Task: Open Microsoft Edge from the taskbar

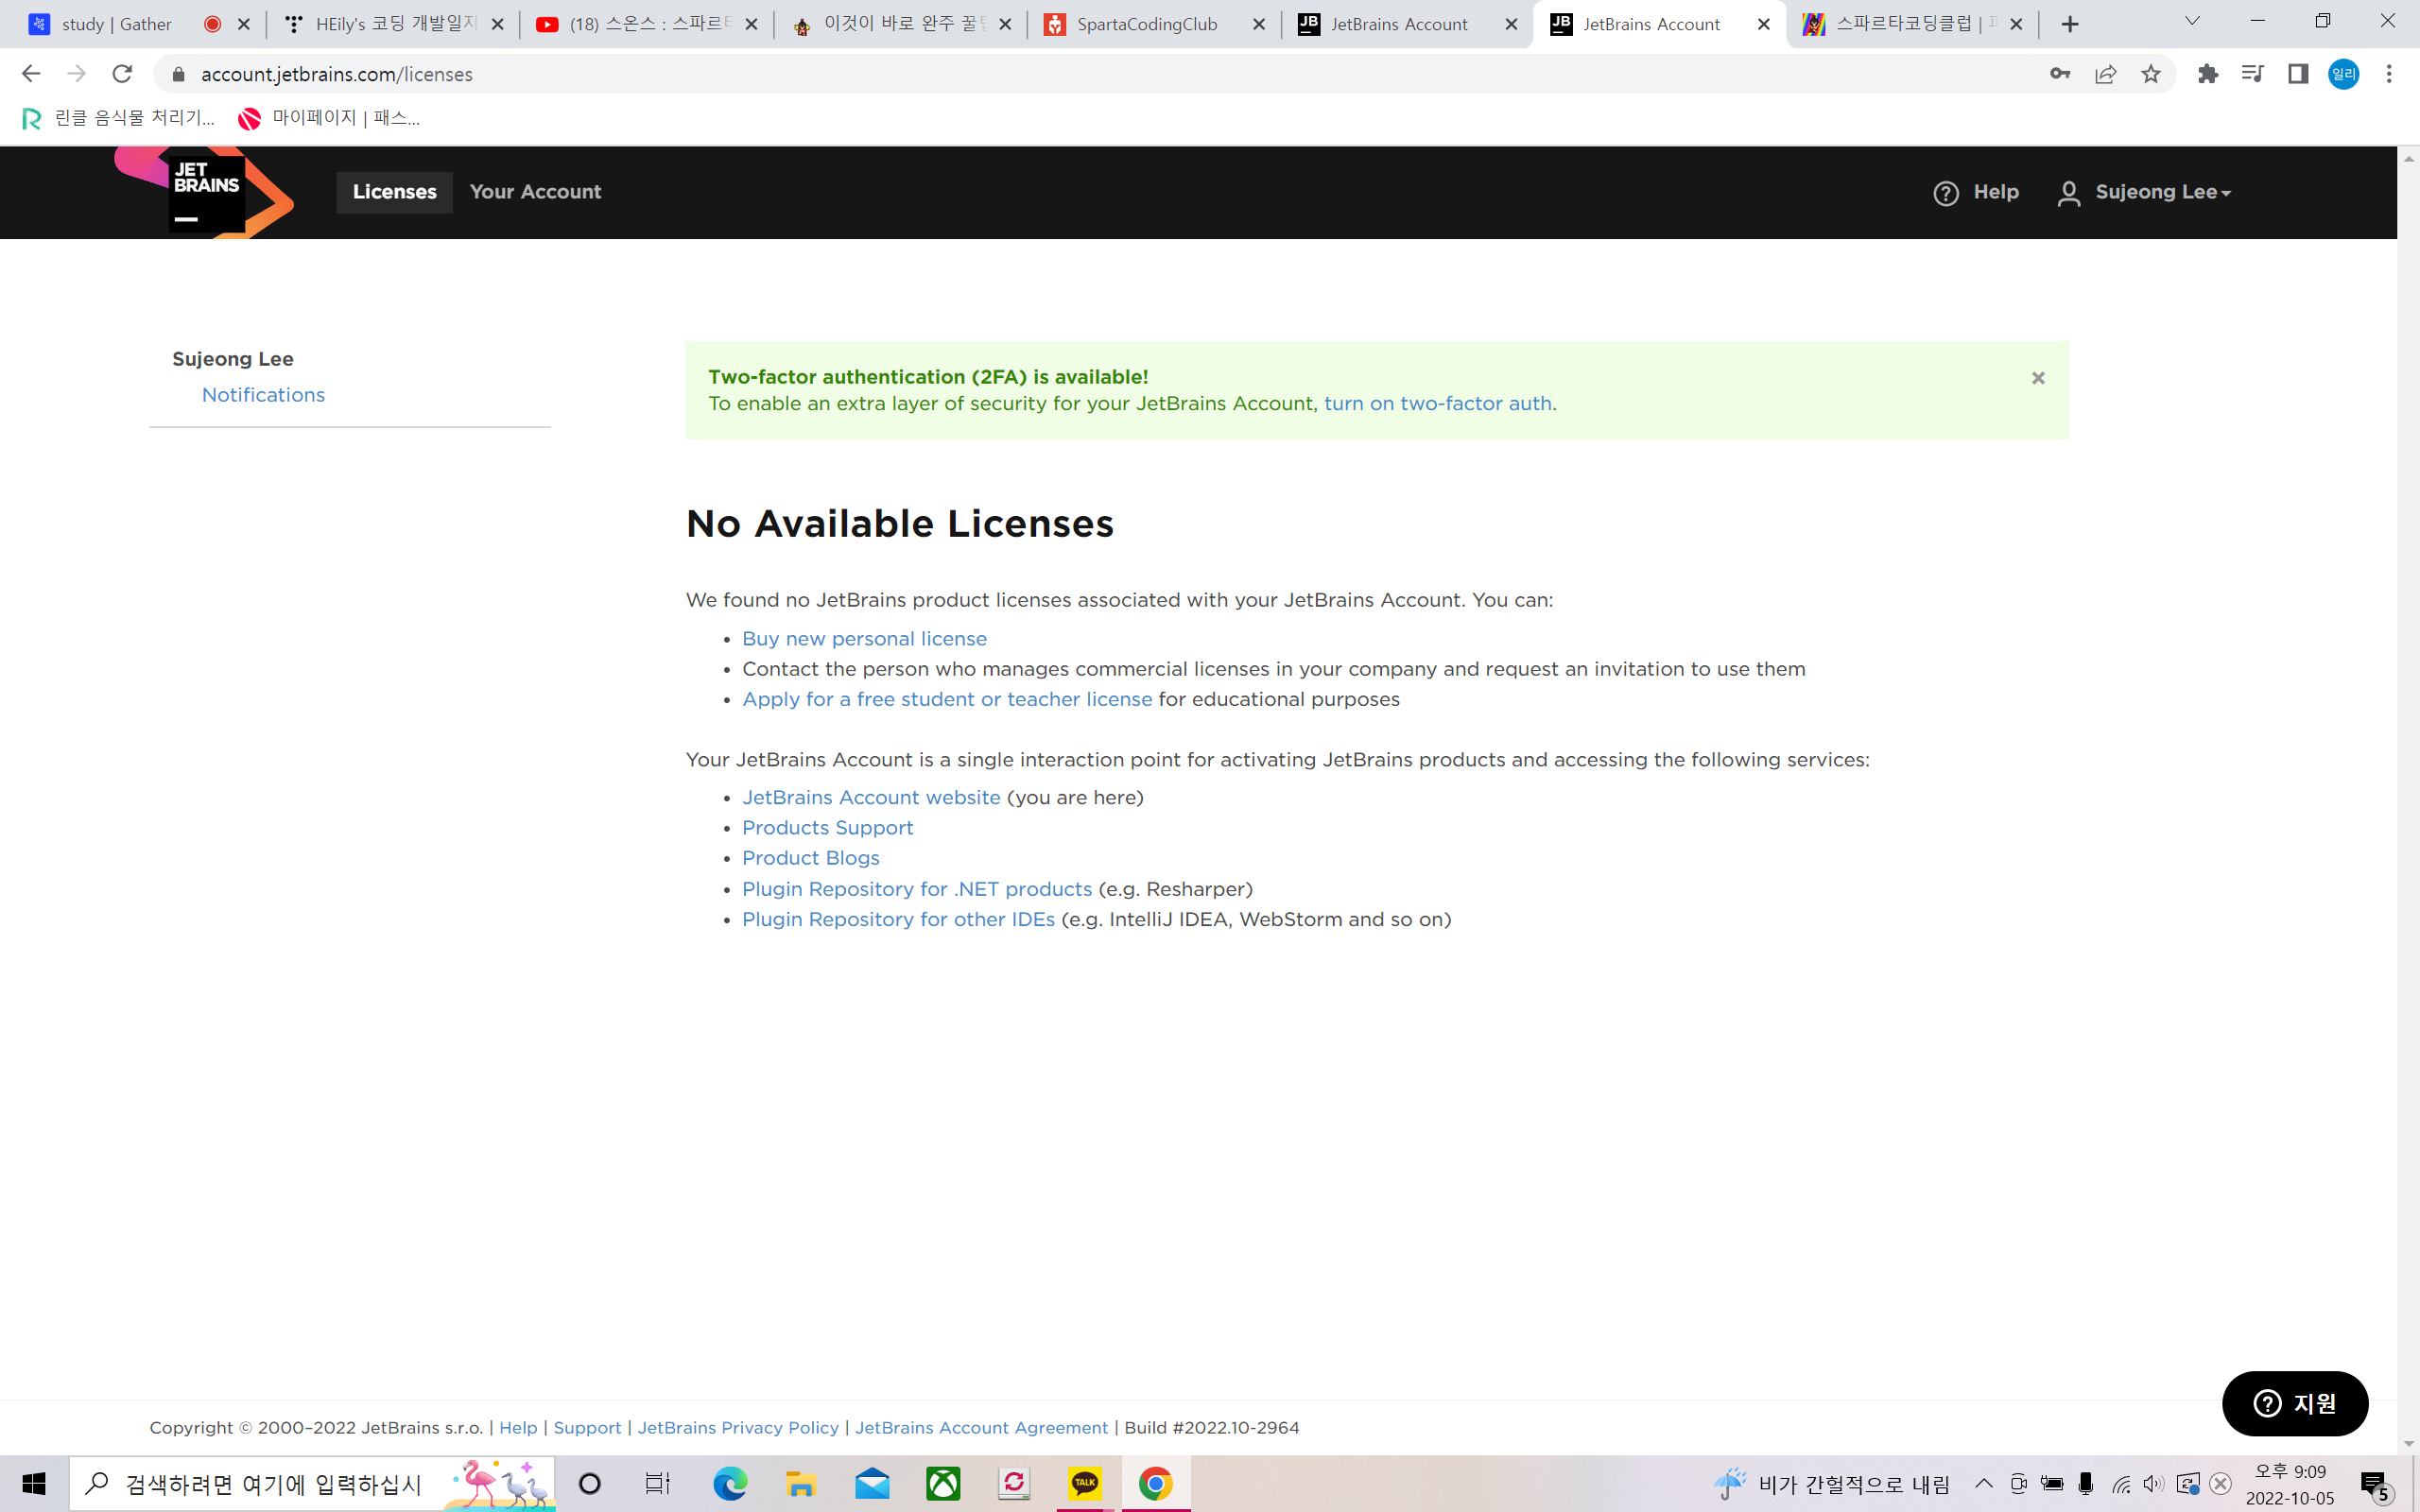Action: [730, 1484]
